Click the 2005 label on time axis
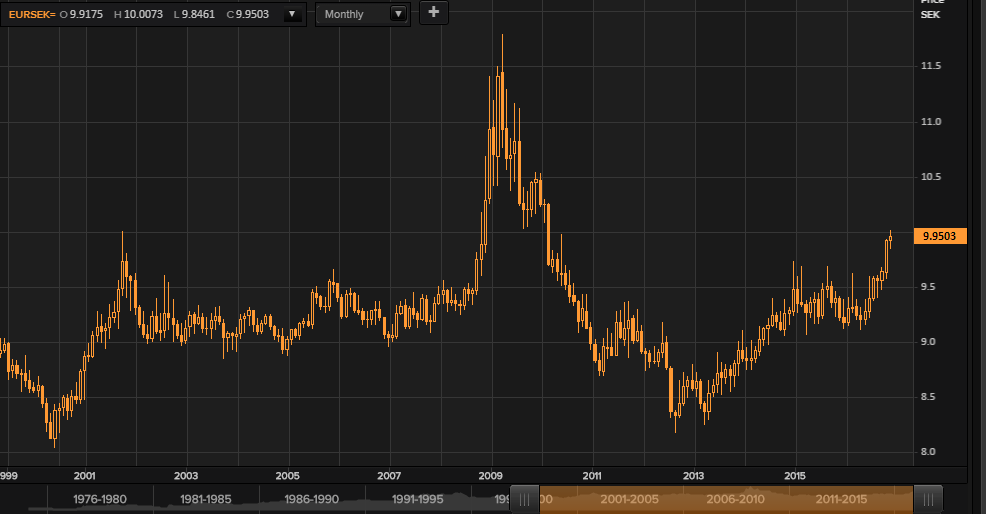986x514 pixels. 287,476
